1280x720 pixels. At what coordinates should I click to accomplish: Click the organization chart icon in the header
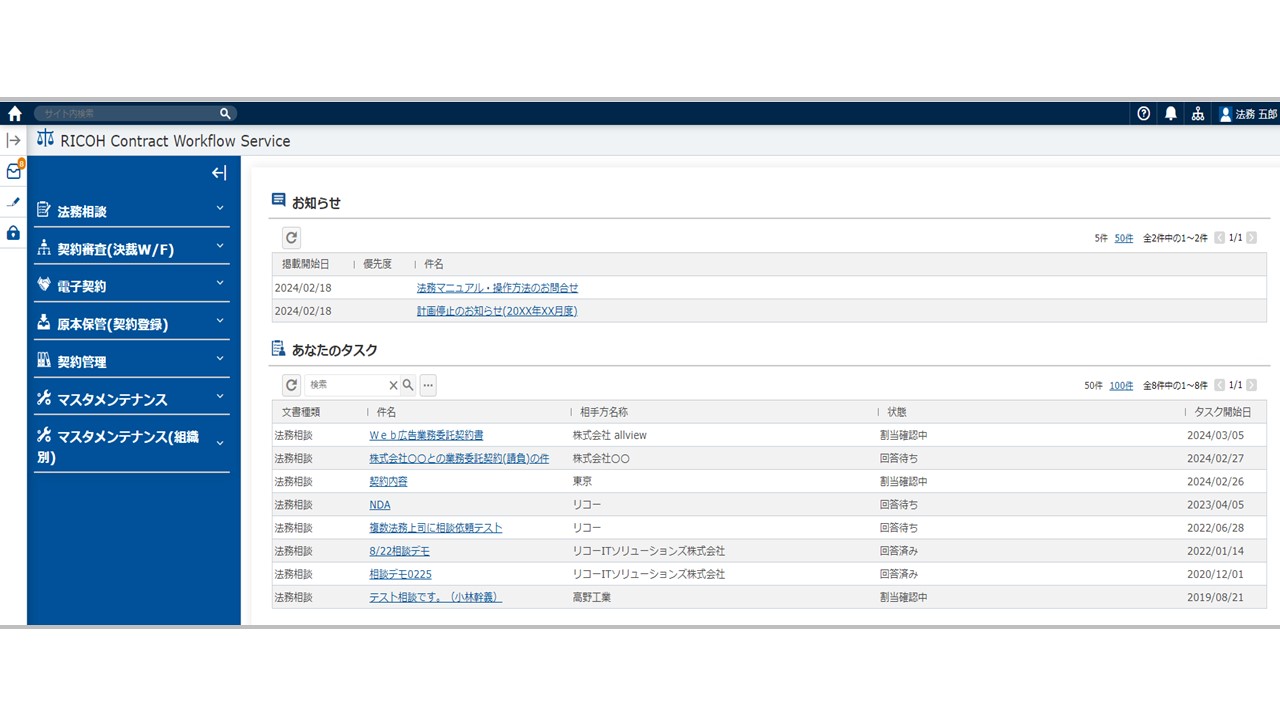click(x=1198, y=113)
